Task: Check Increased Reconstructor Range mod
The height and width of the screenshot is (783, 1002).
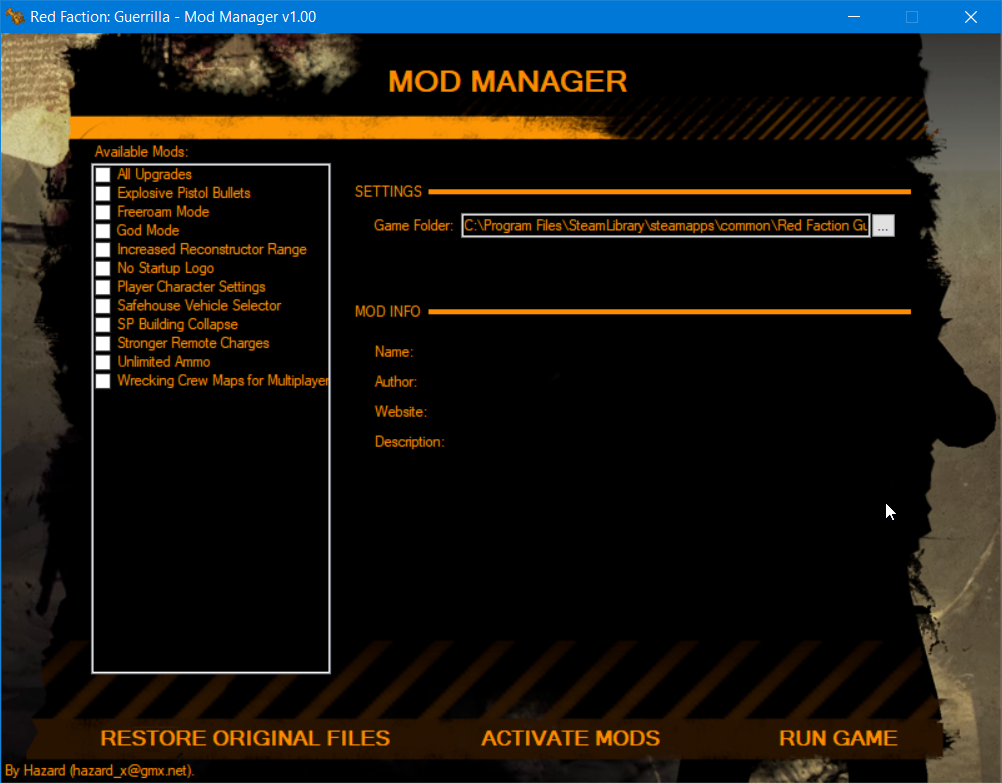Action: click(103, 250)
